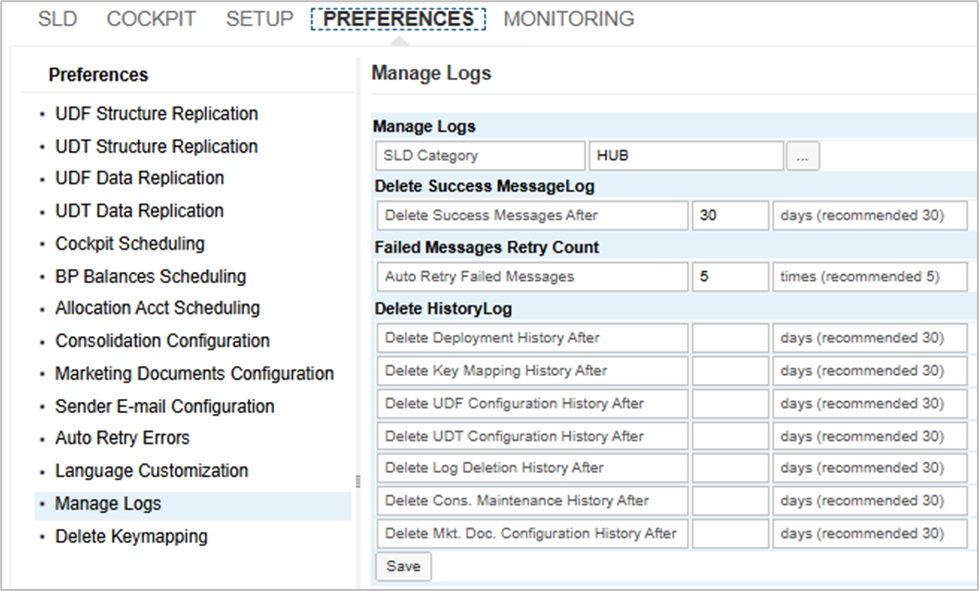Image resolution: width=979 pixels, height=591 pixels.
Task: Select the MONITORING tab
Action: 568,19
